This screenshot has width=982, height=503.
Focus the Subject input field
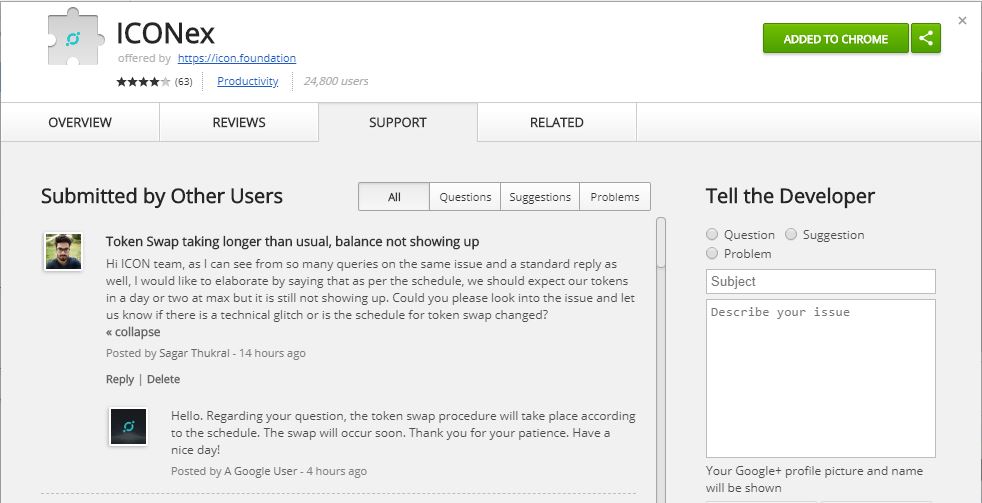coord(820,281)
